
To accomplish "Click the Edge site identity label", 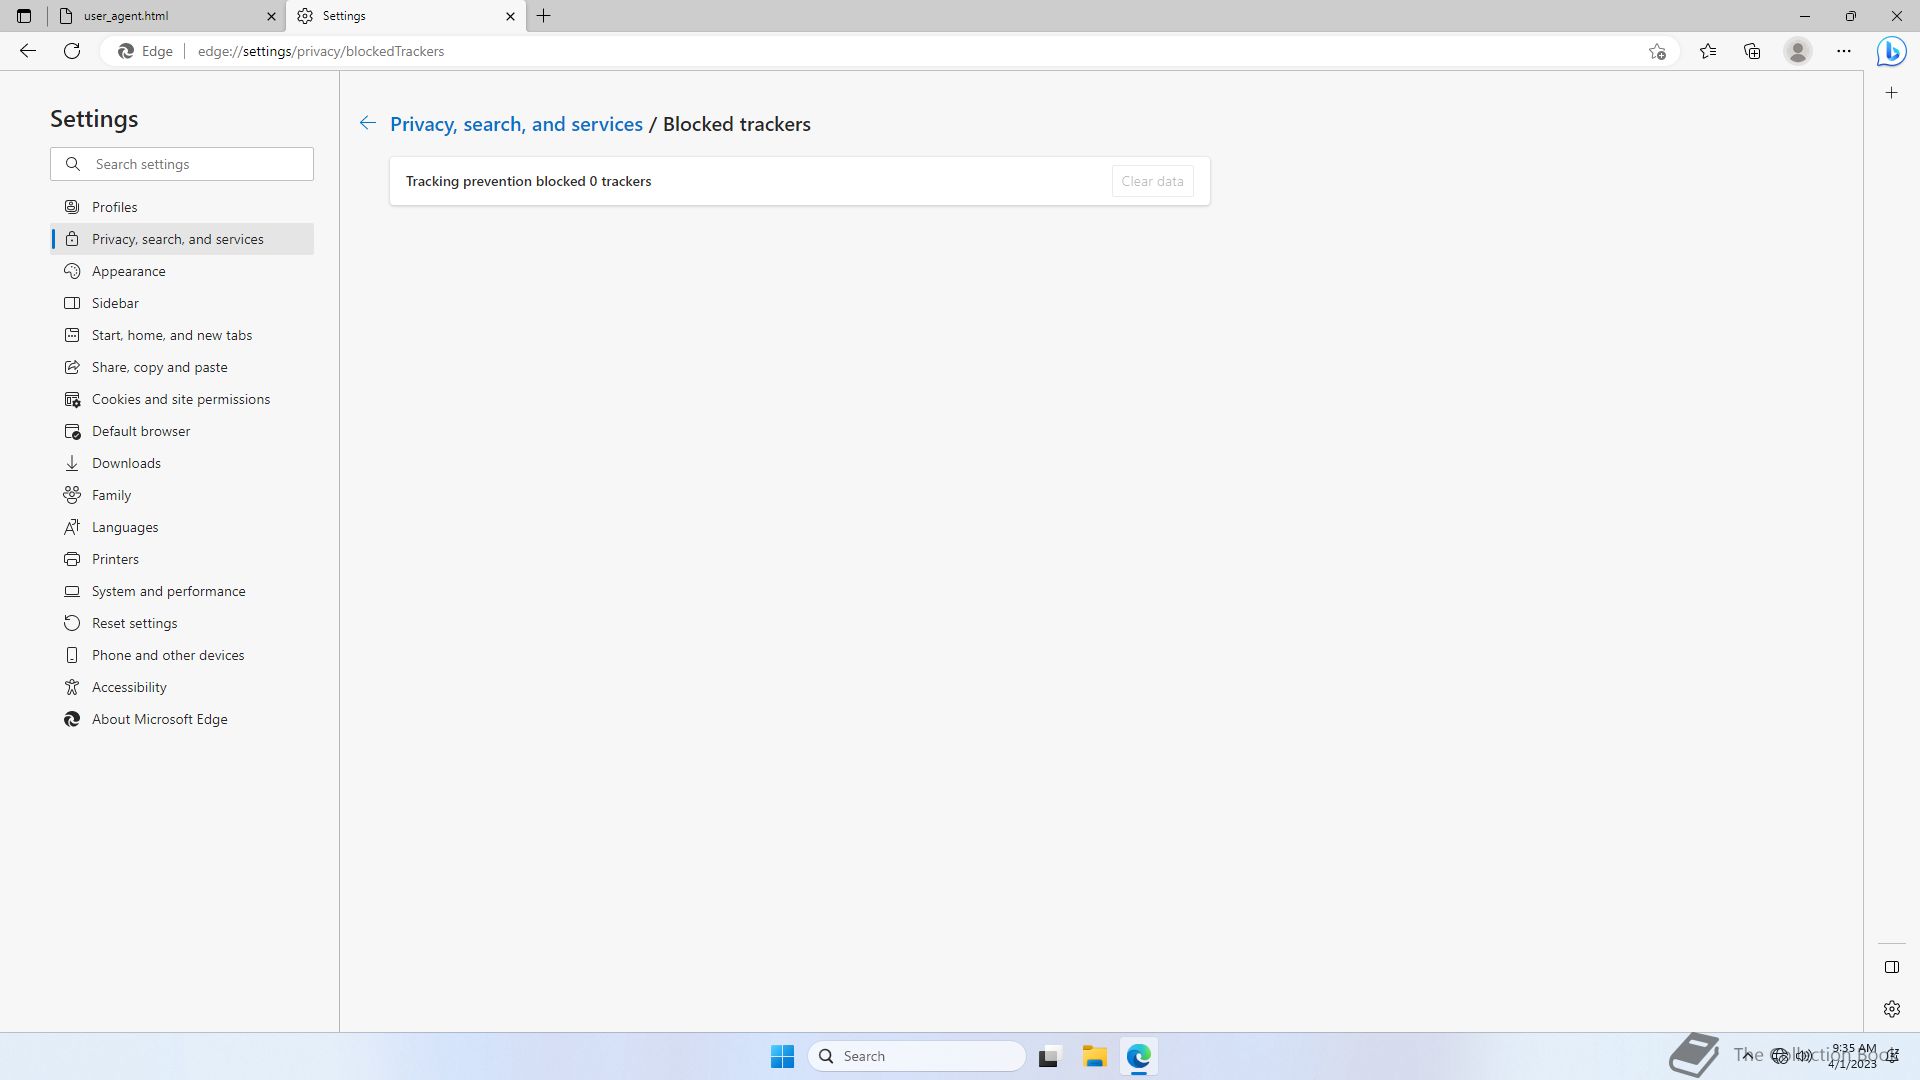I will click(x=146, y=51).
